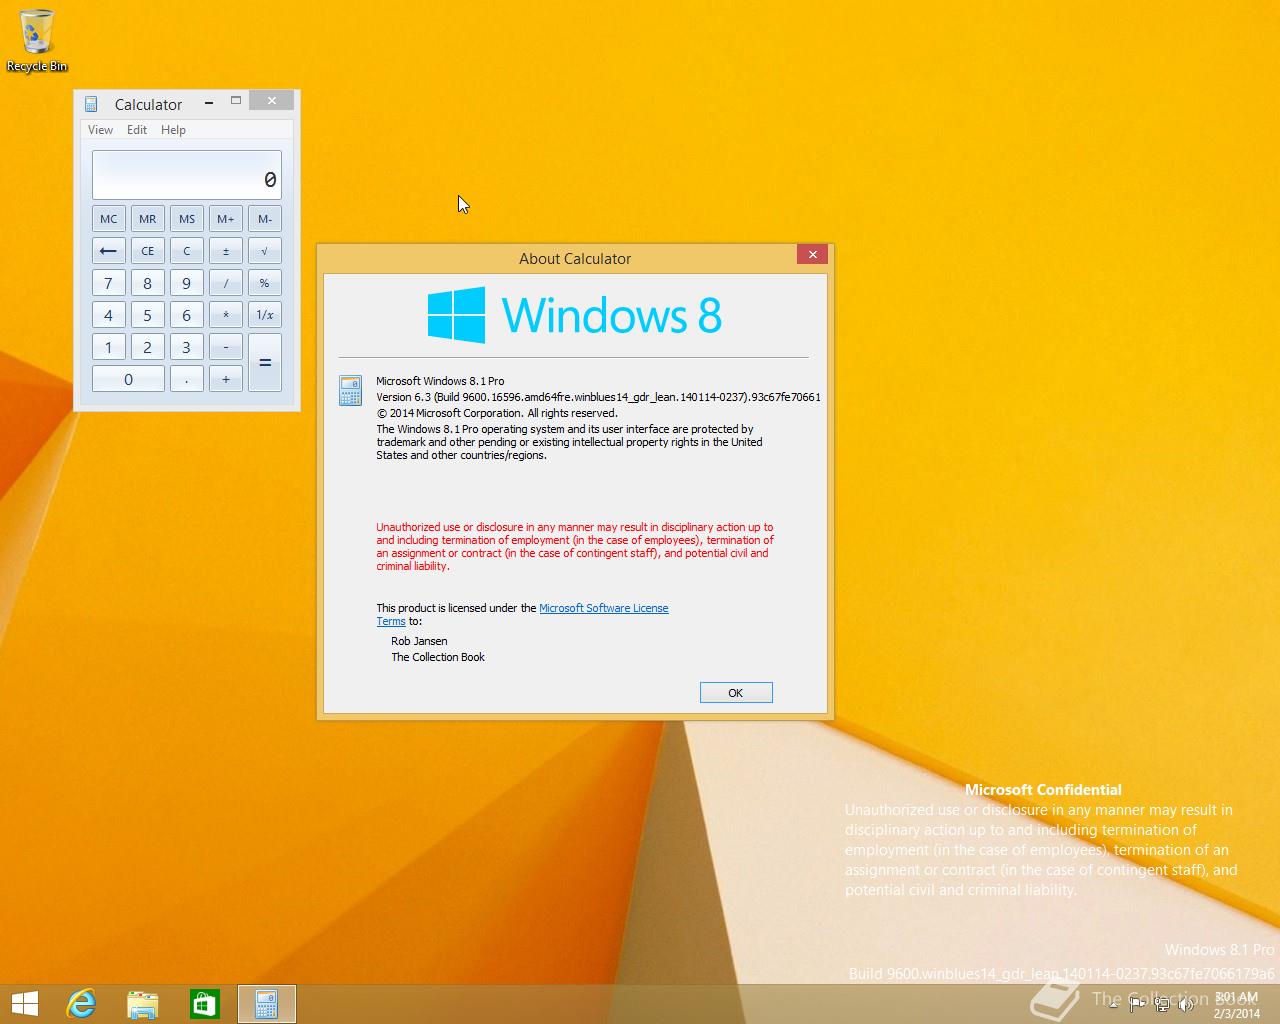Click the reciprocal 1/x key
The width and height of the screenshot is (1280, 1024).
pos(265,315)
